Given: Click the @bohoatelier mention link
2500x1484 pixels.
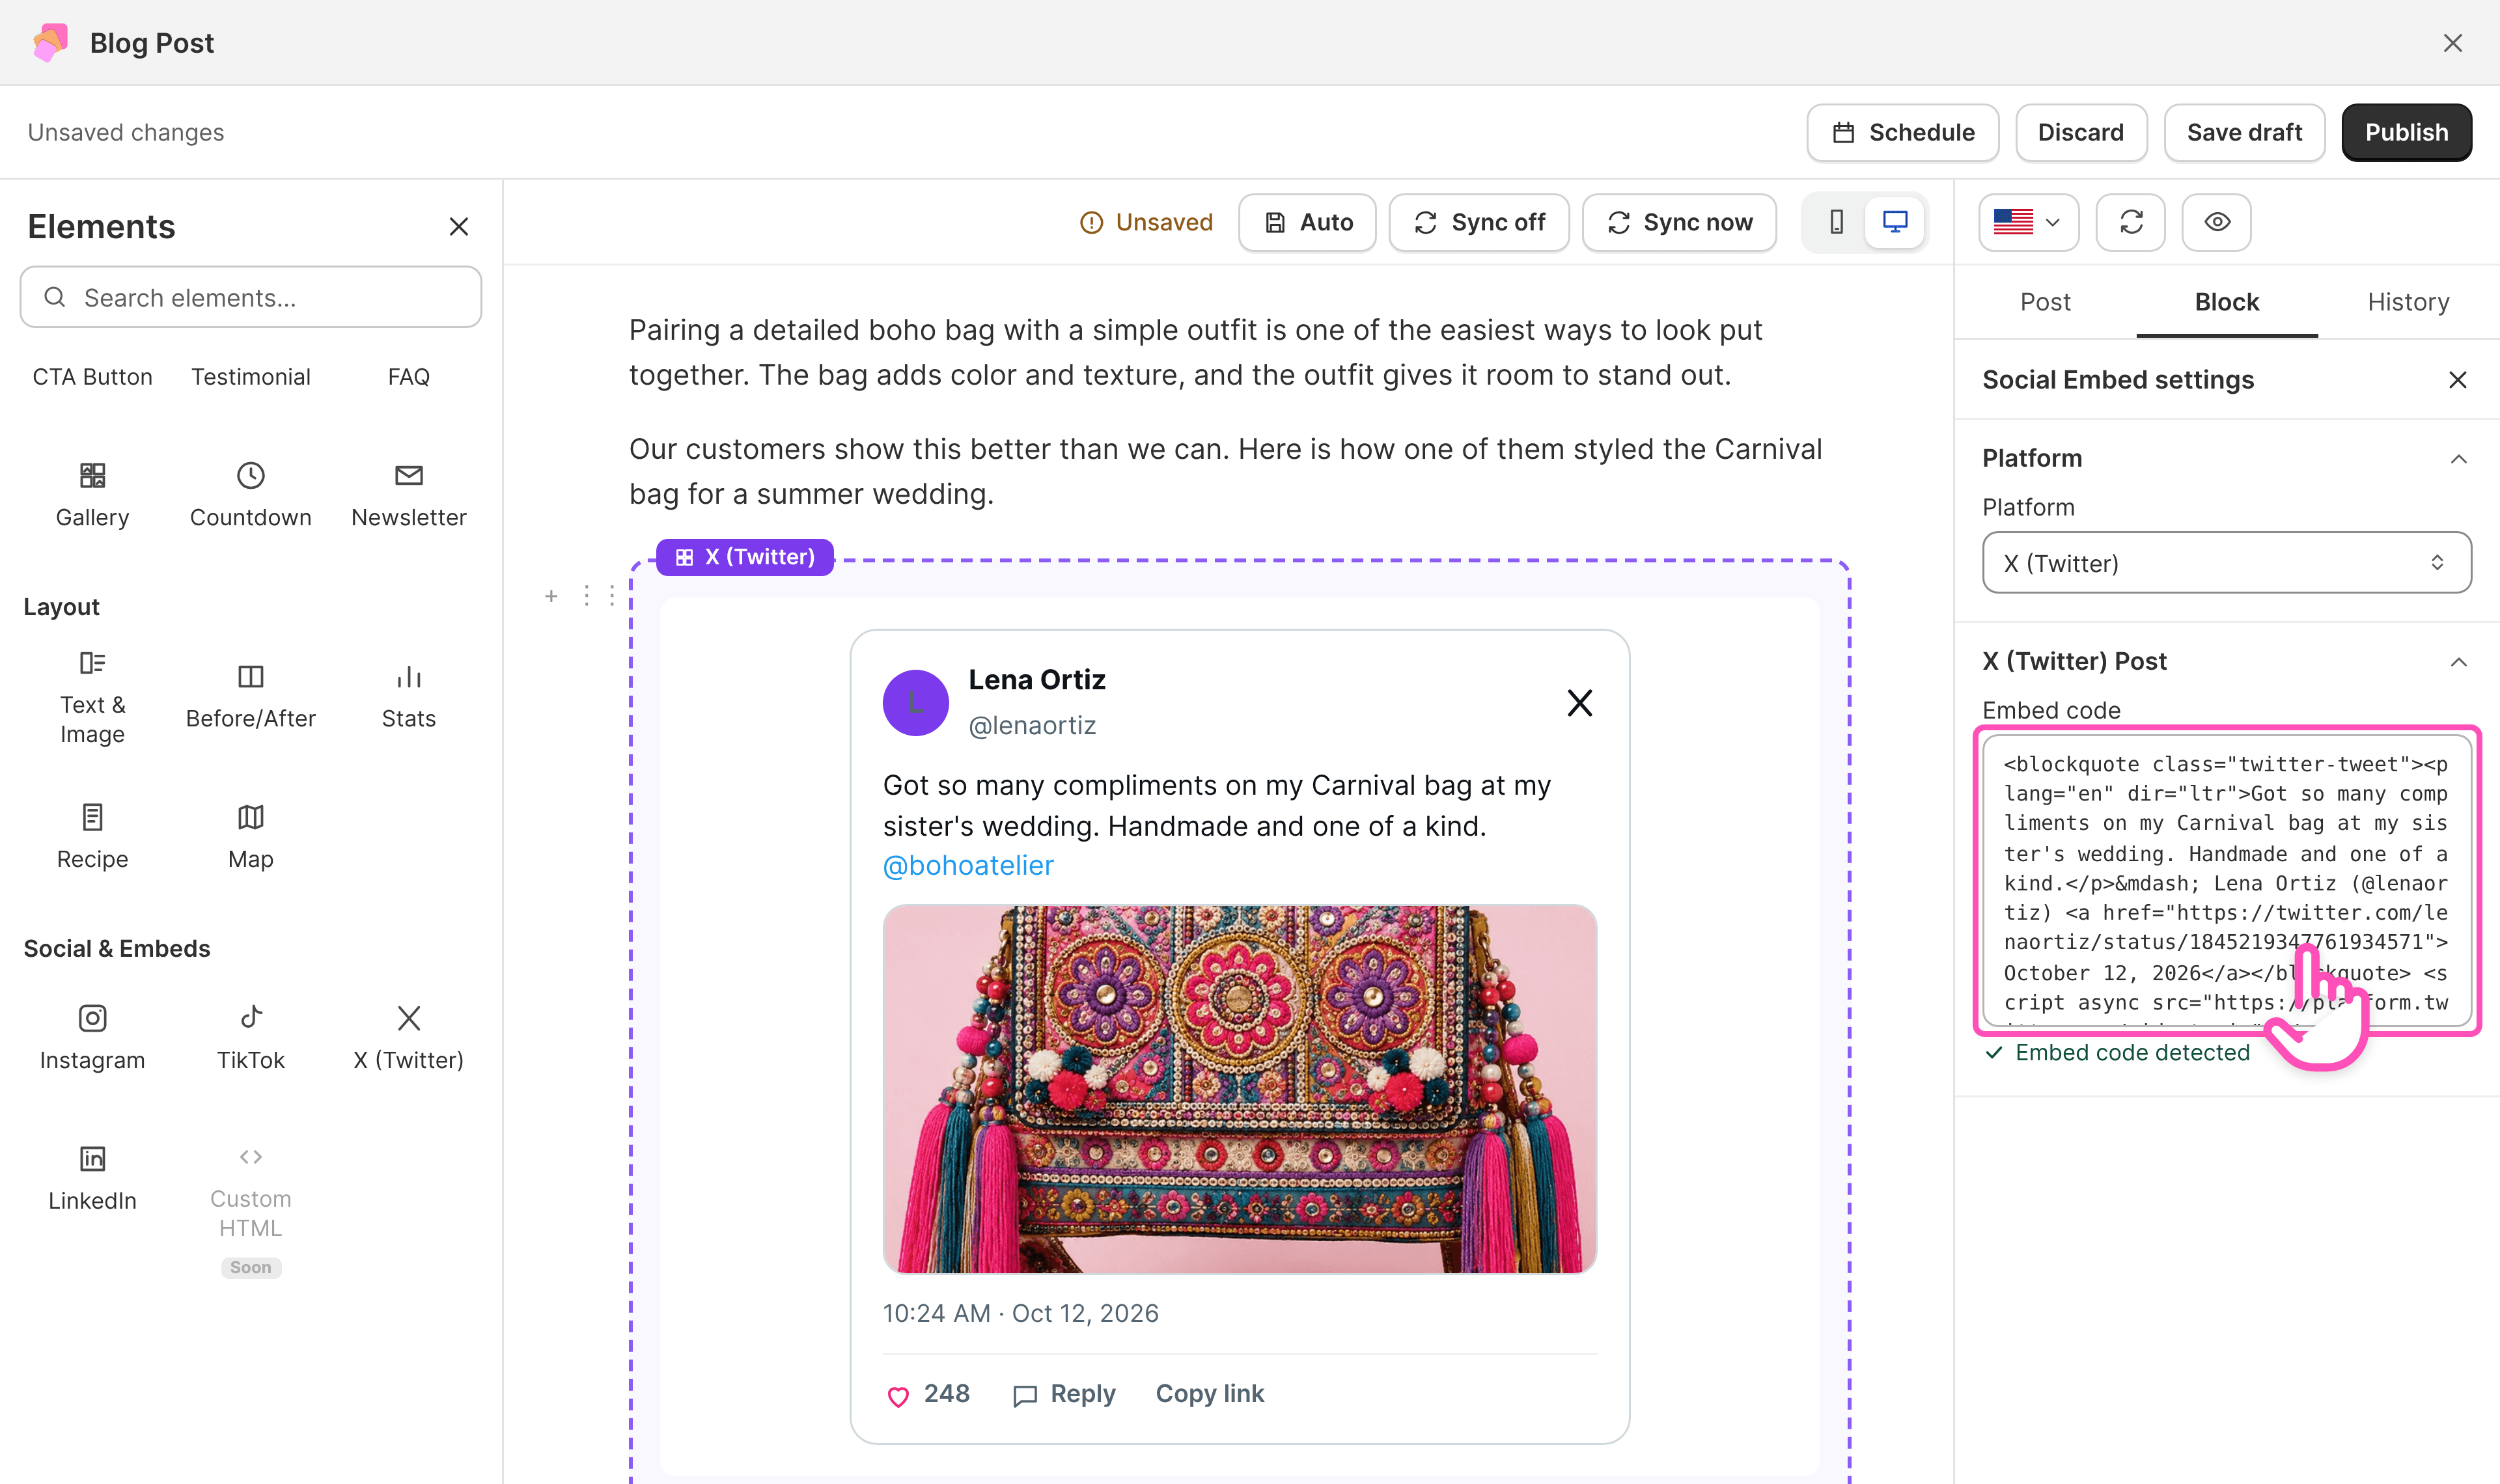Looking at the screenshot, I should click(968, 866).
